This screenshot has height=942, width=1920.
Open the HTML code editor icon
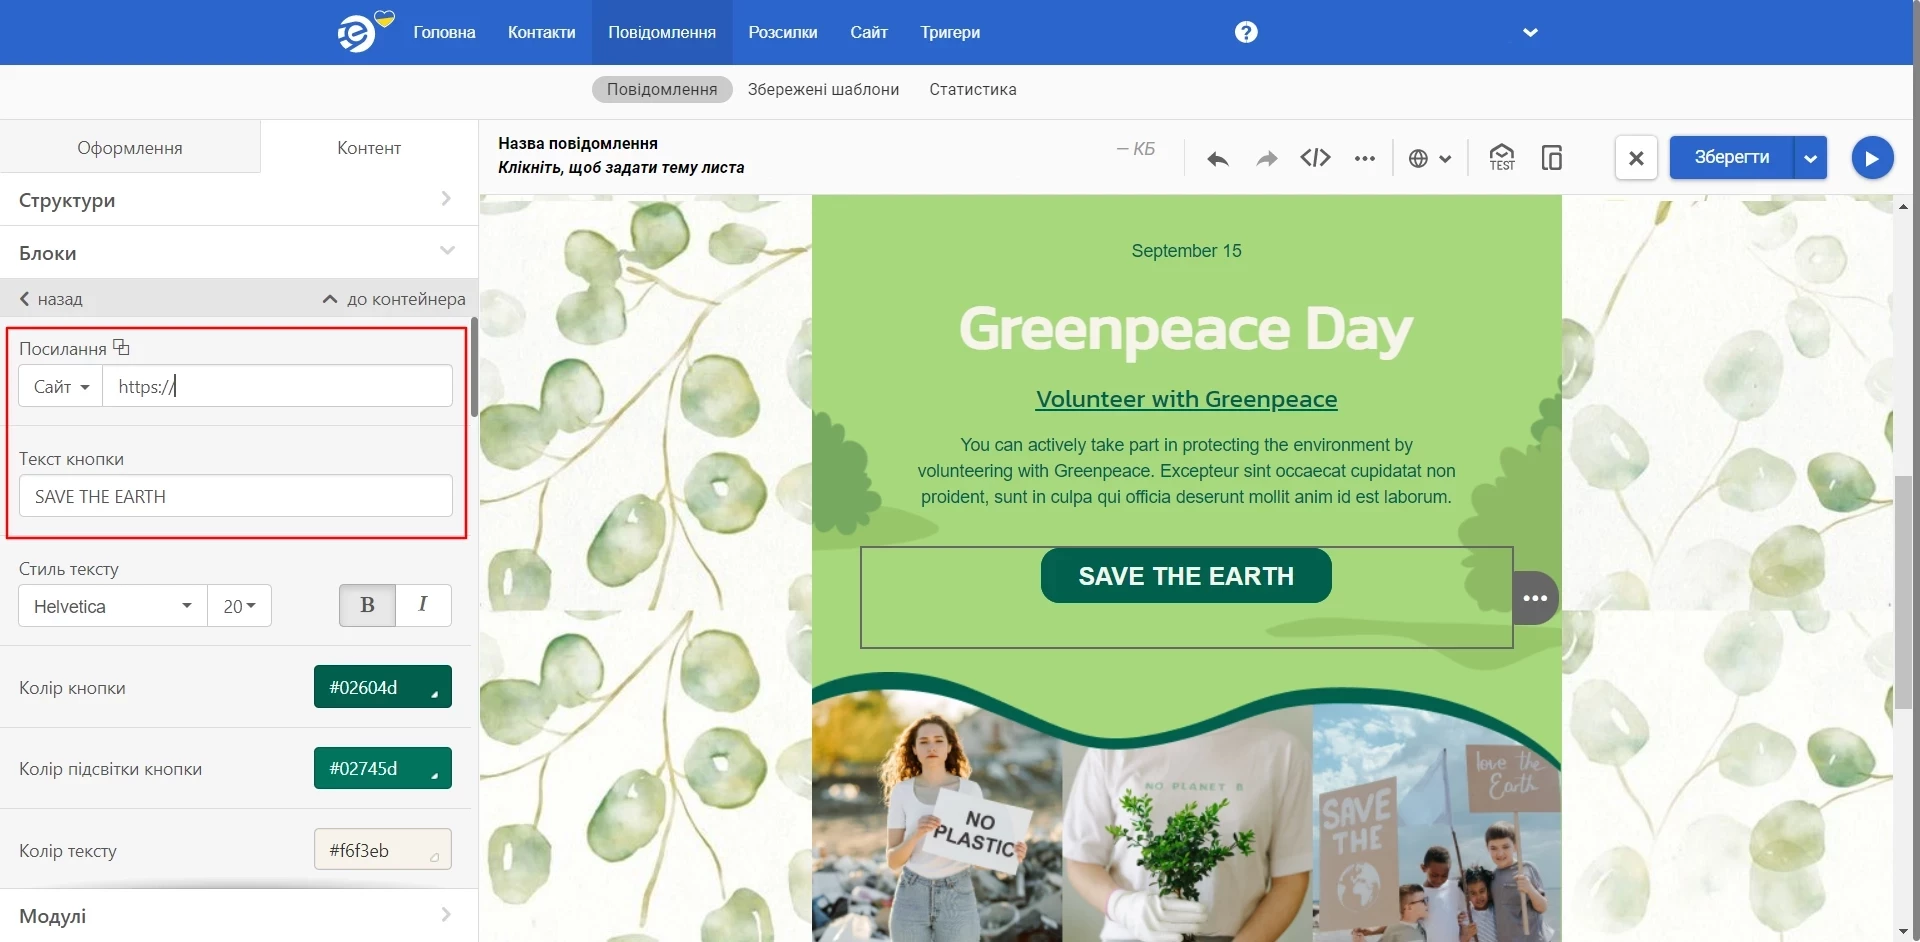click(x=1315, y=158)
